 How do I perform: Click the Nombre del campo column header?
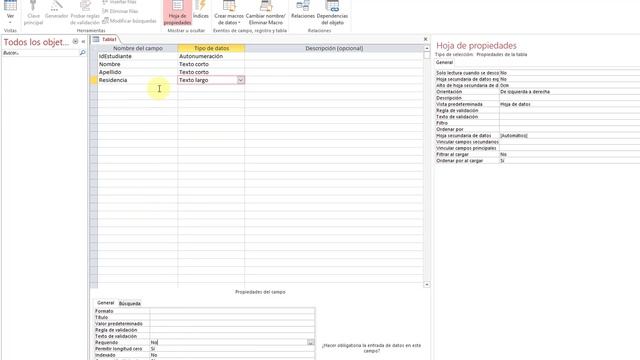[x=138, y=48]
